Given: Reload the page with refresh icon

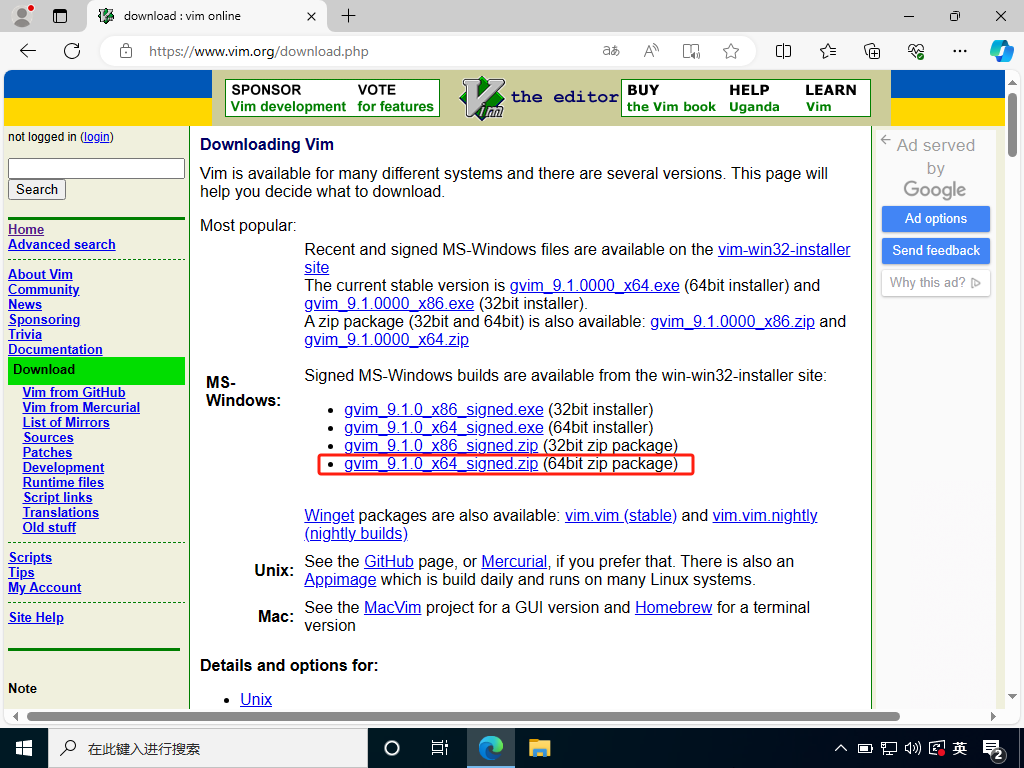Looking at the screenshot, I should click(x=72, y=51).
